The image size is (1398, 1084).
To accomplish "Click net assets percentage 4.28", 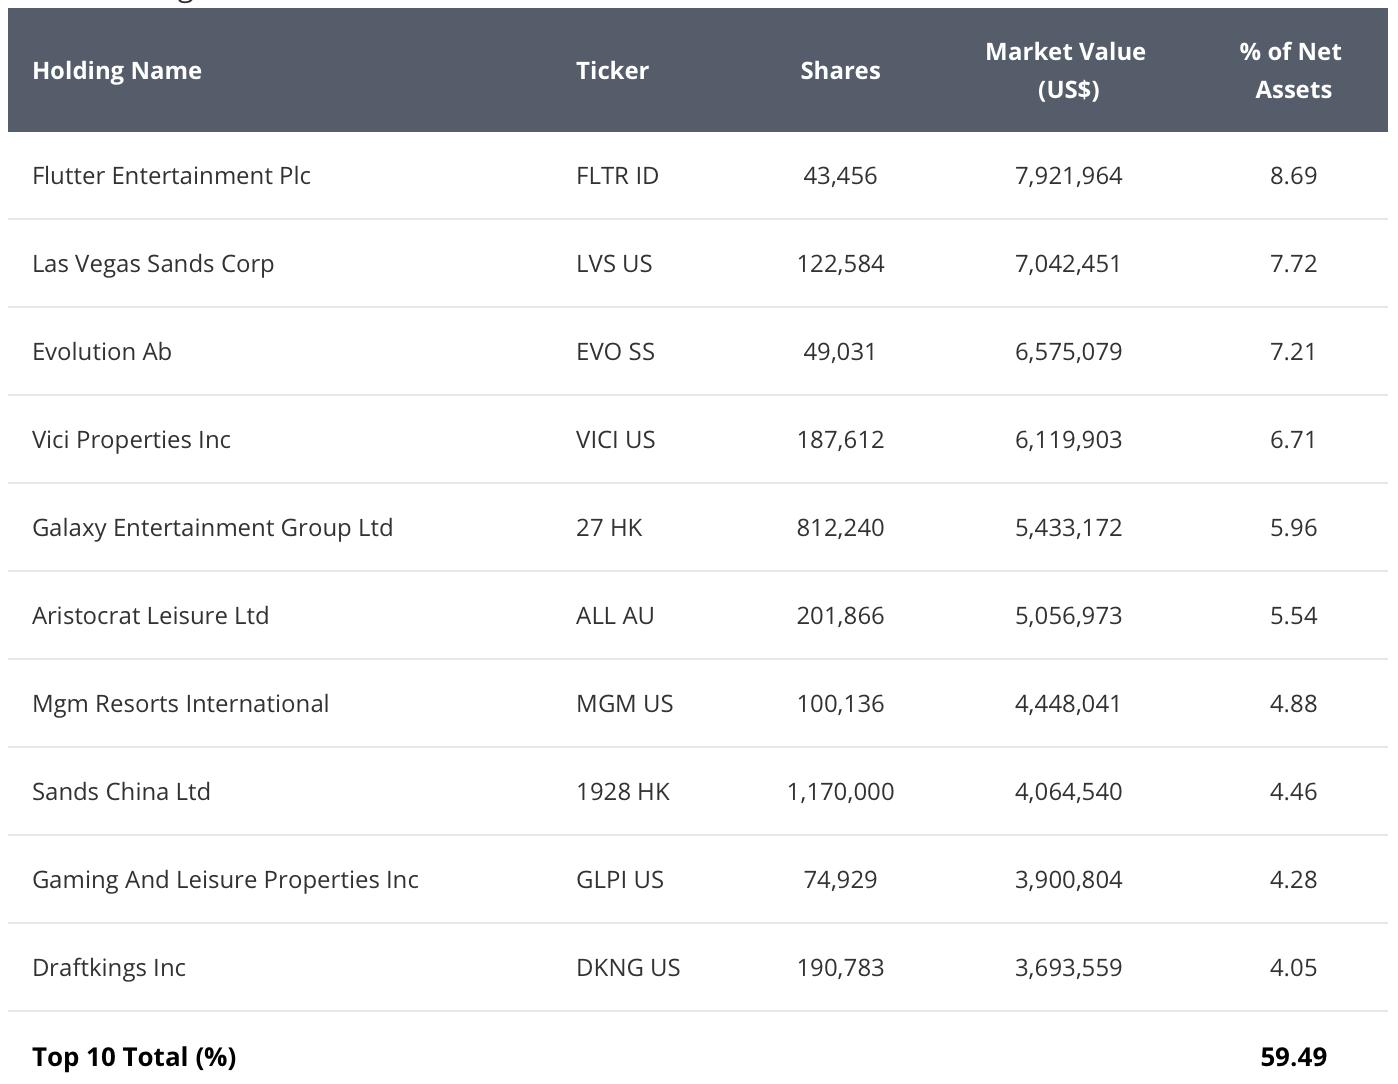I will tap(1293, 879).
